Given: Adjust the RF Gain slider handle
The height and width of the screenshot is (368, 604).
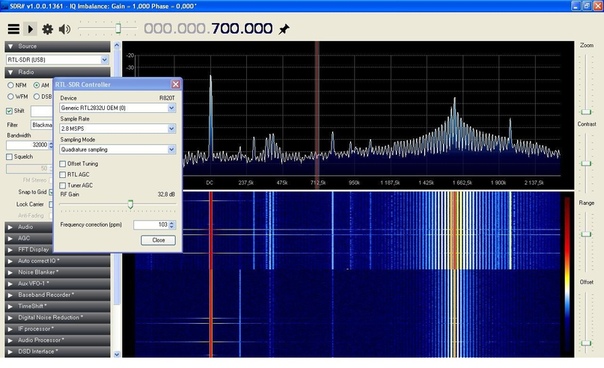Looking at the screenshot, I should 131,204.
